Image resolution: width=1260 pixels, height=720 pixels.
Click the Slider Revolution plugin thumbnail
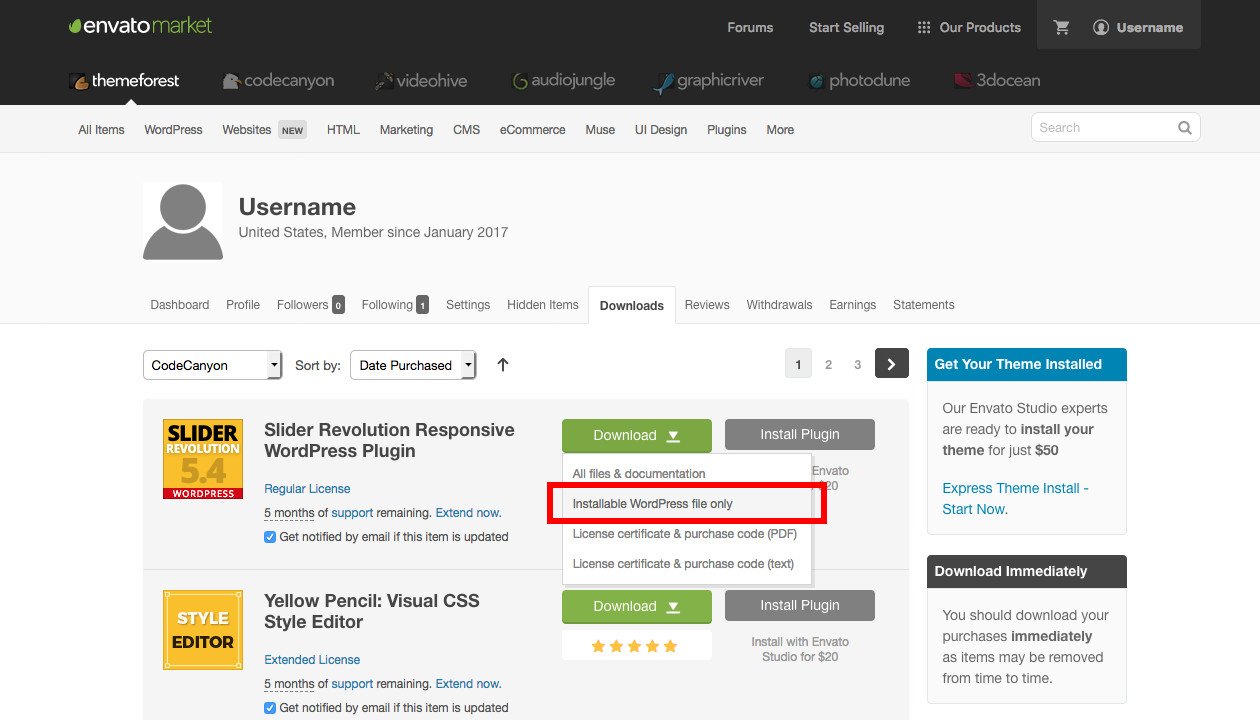[203, 459]
